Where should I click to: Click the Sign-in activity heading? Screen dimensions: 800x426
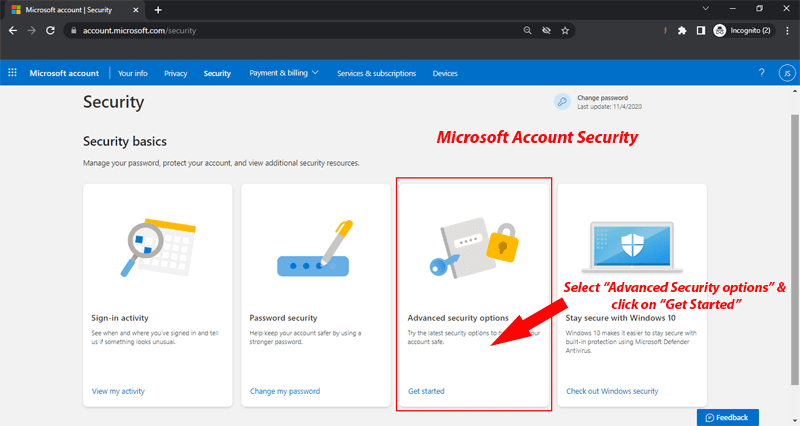point(120,318)
